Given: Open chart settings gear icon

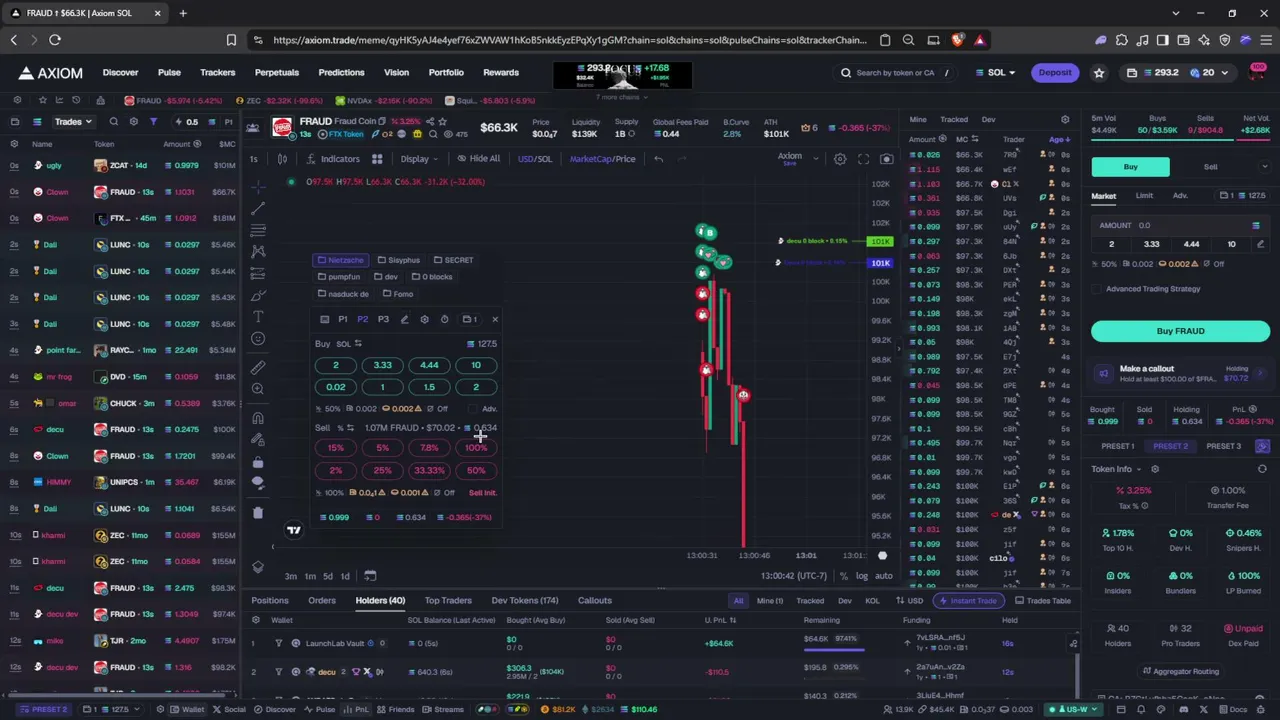Looking at the screenshot, I should pos(840,159).
